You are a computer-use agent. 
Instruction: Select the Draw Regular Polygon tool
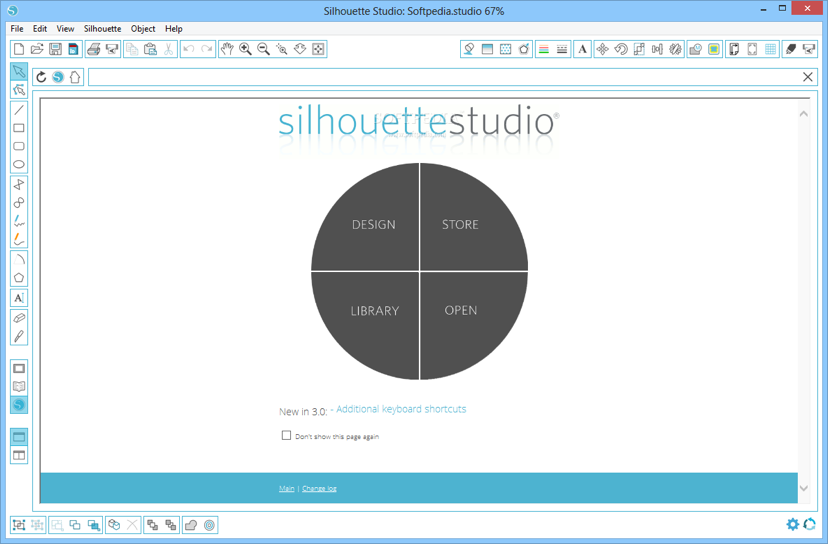point(19,277)
